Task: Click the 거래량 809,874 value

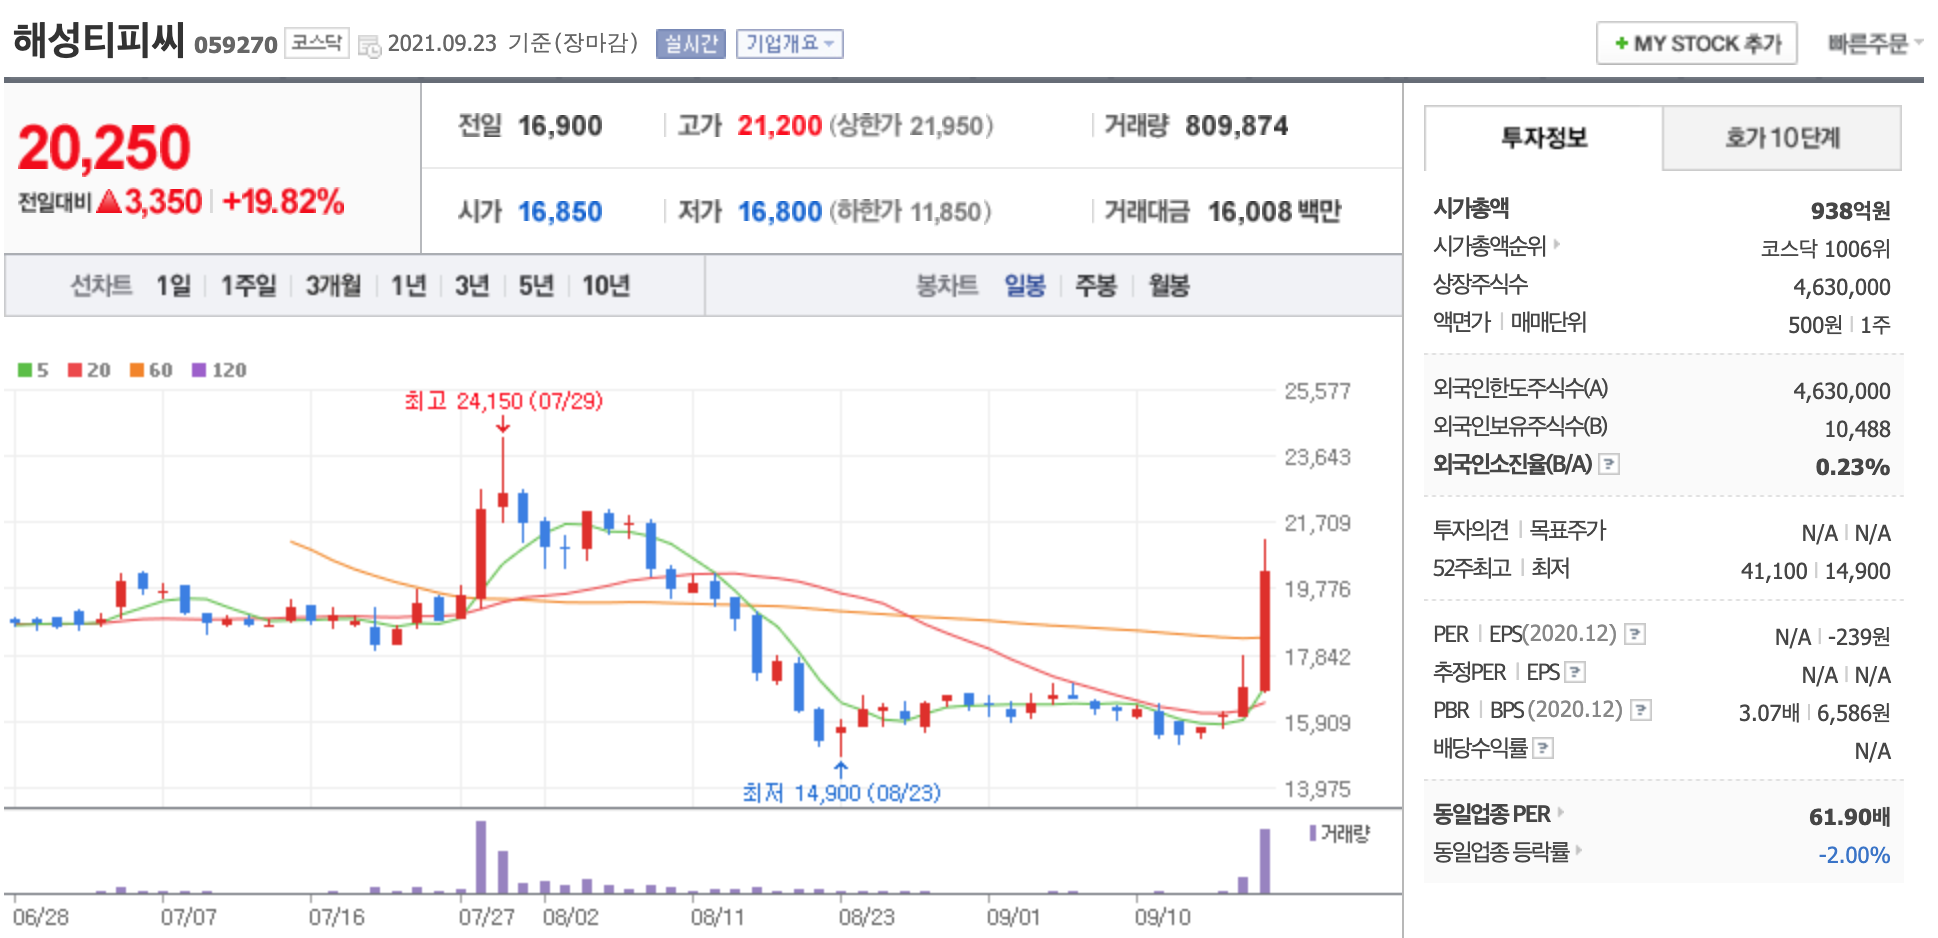Action: point(1236,126)
